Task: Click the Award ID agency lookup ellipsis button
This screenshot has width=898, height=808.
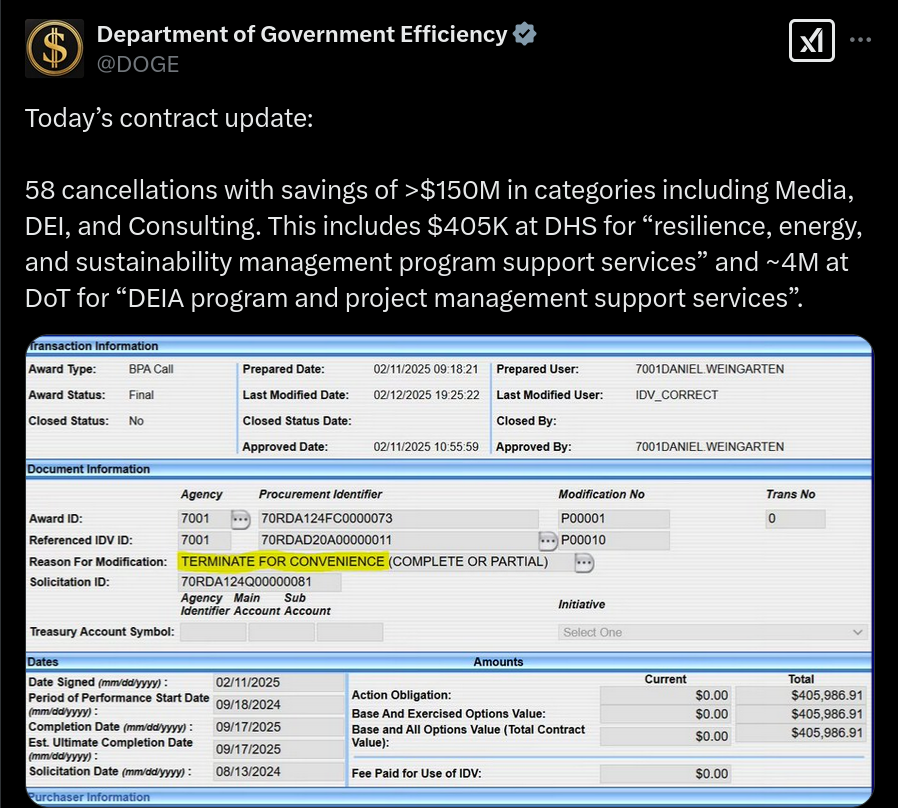Action: [x=241, y=519]
